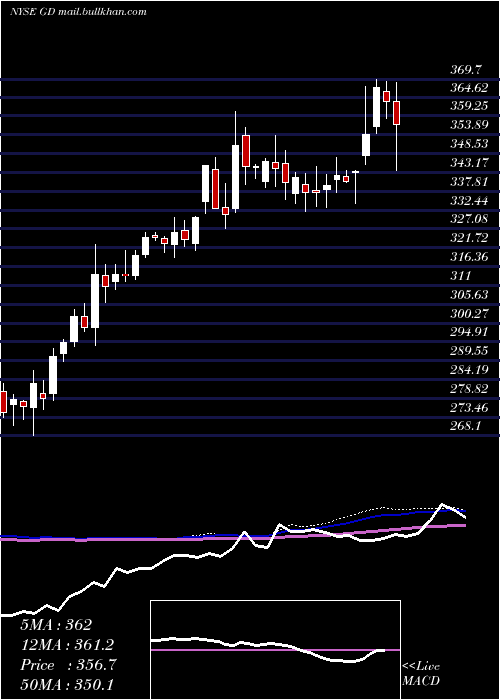Click the 316.36 price axis label
The width and height of the screenshot is (500, 700).
click(469, 257)
